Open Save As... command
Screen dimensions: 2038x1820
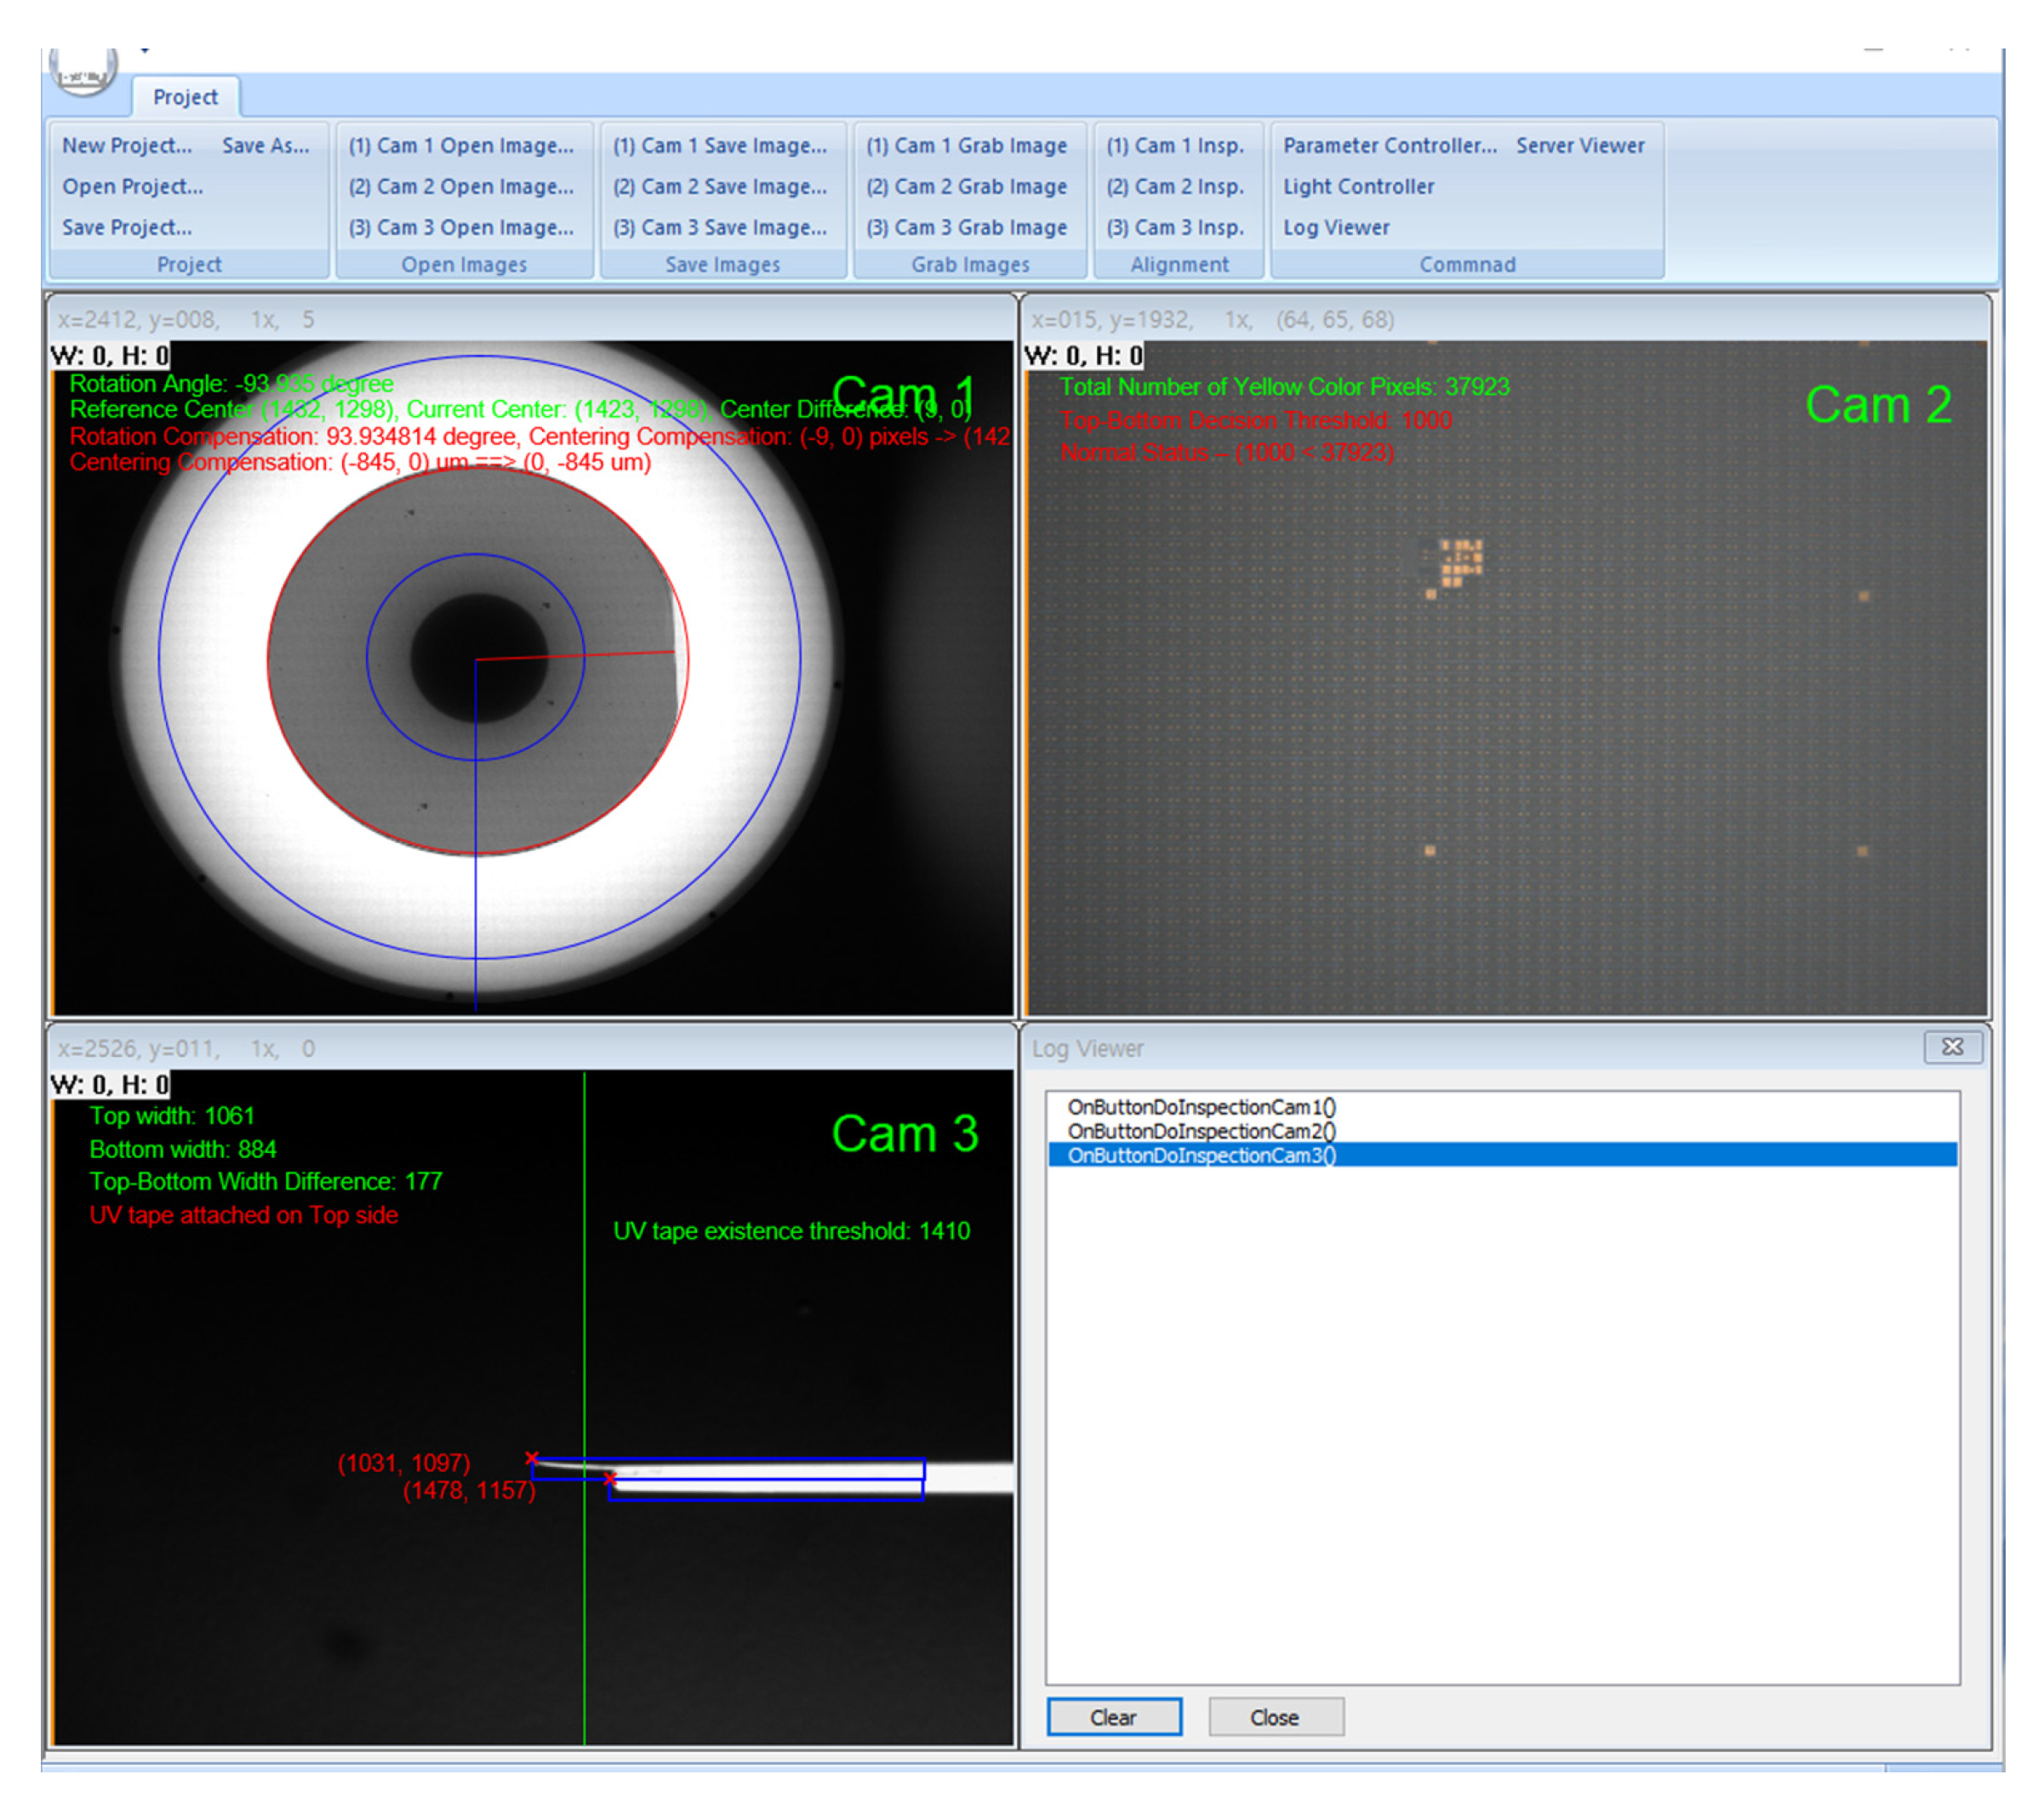[x=265, y=145]
